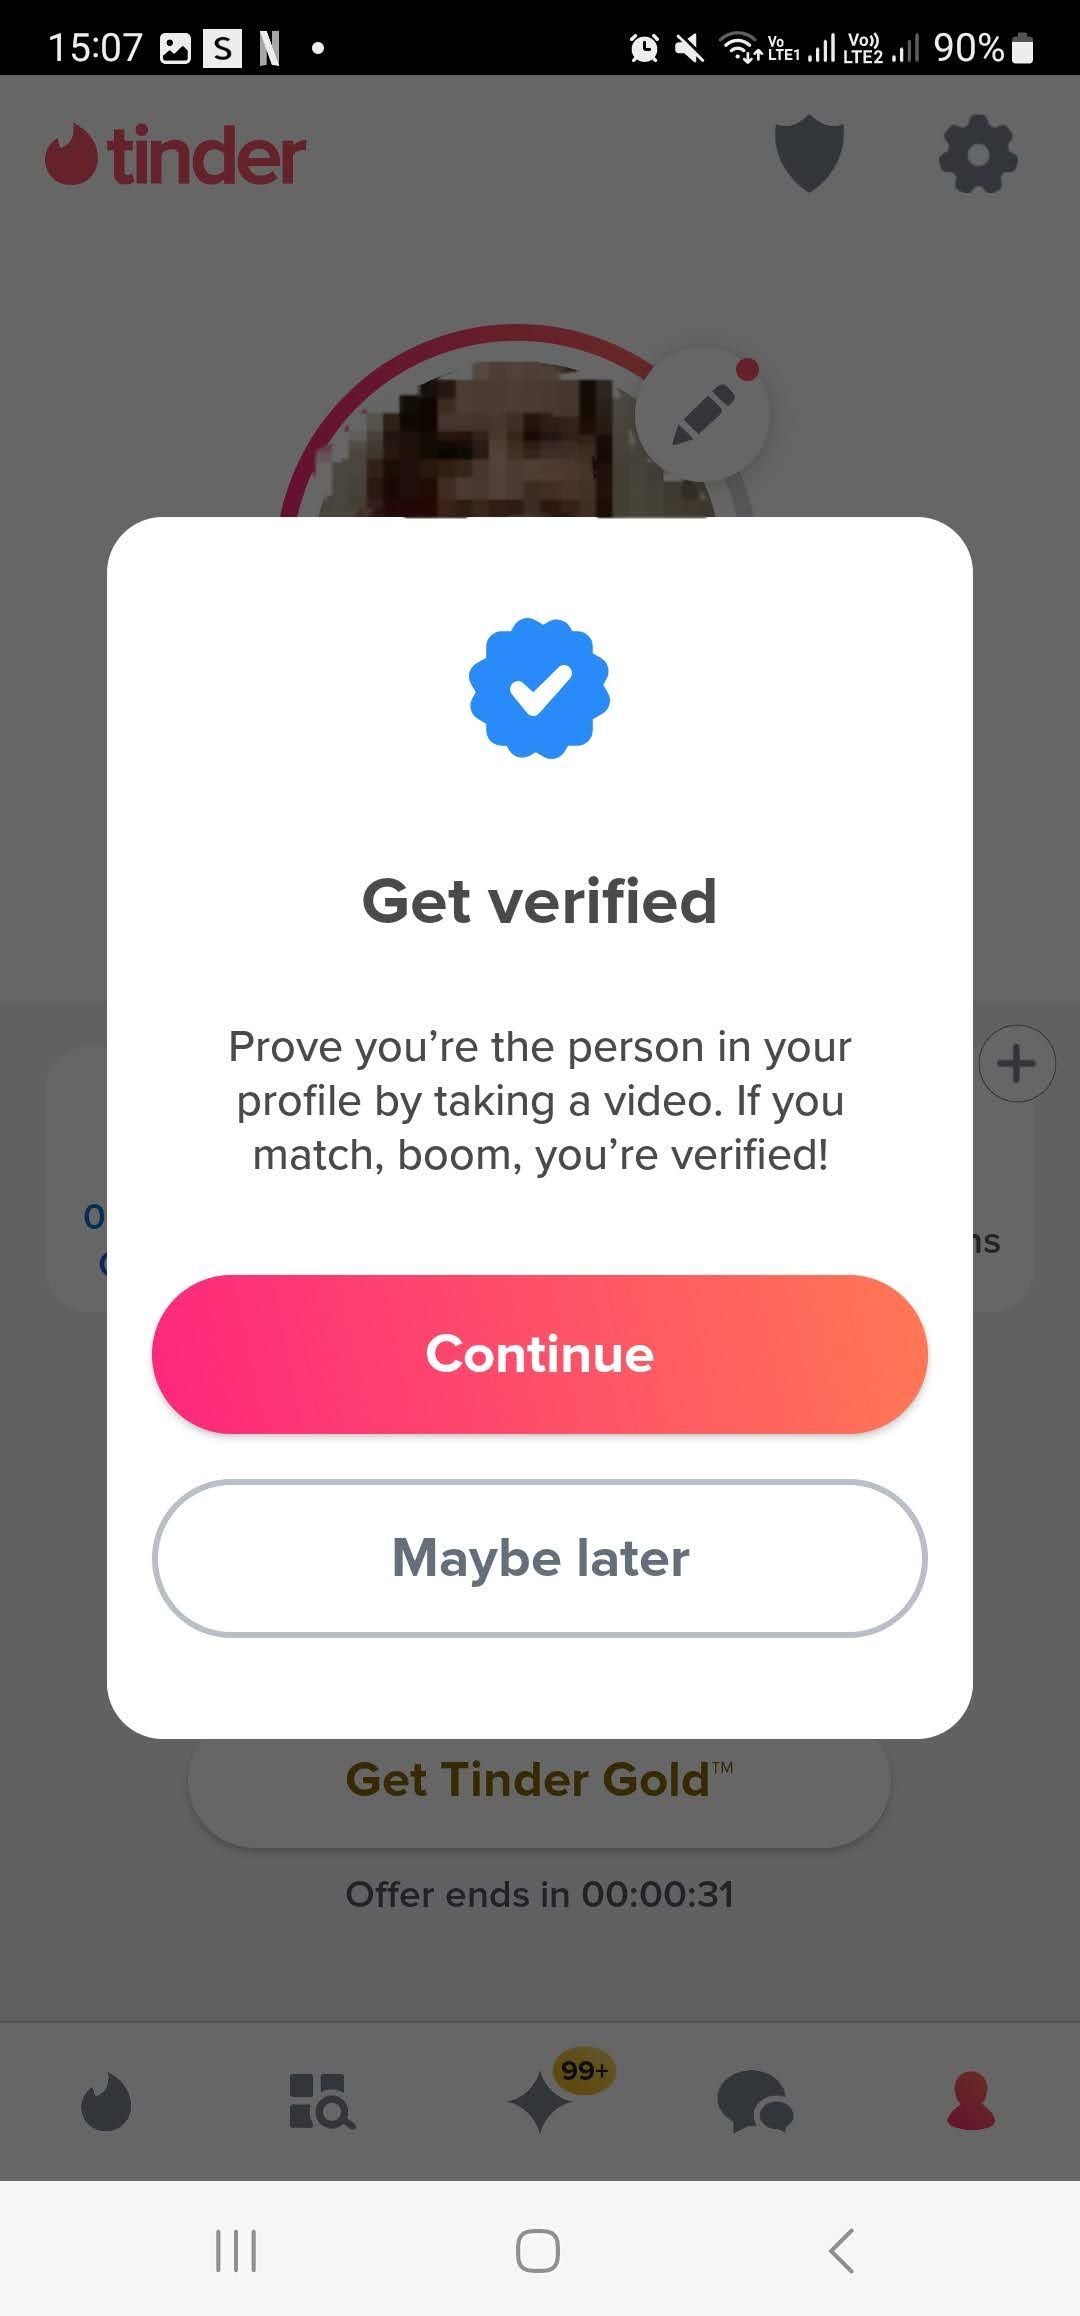The width and height of the screenshot is (1080, 2316).
Task: Tap the offer countdown timer text
Action: pos(539,1893)
